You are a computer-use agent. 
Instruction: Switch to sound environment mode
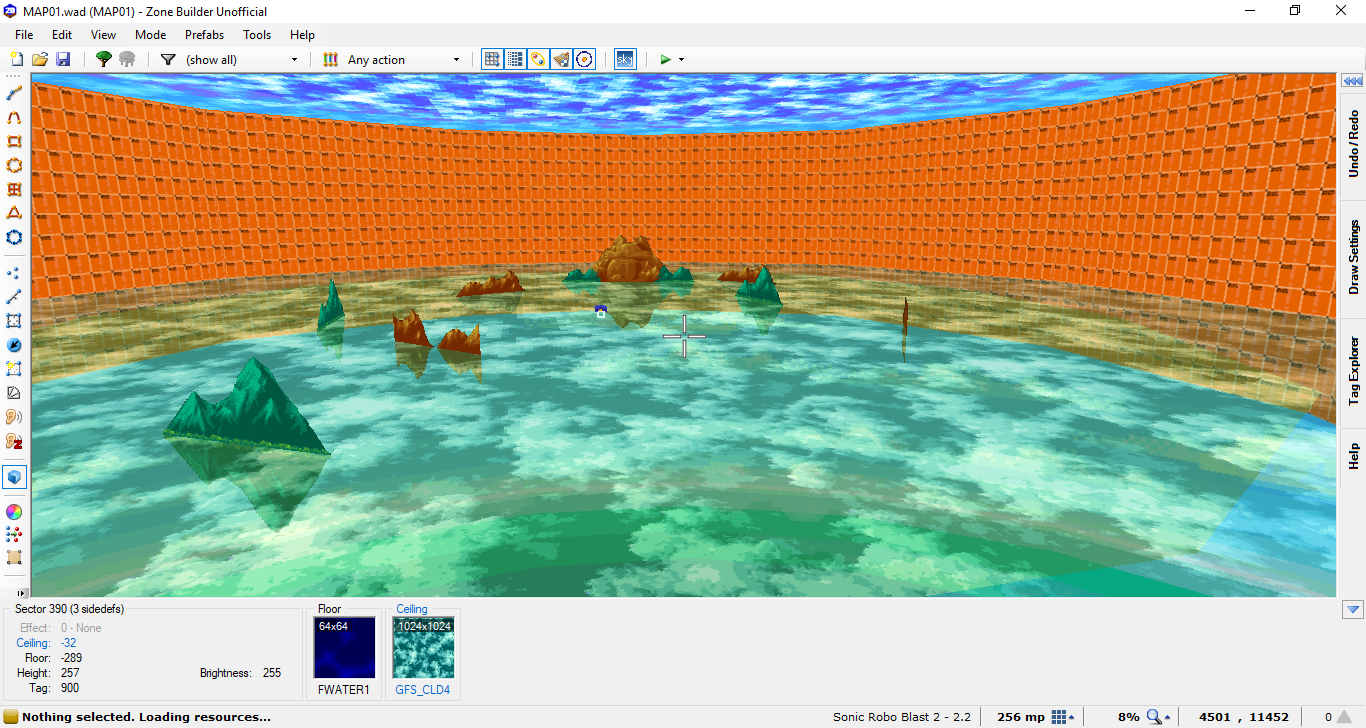(14, 441)
